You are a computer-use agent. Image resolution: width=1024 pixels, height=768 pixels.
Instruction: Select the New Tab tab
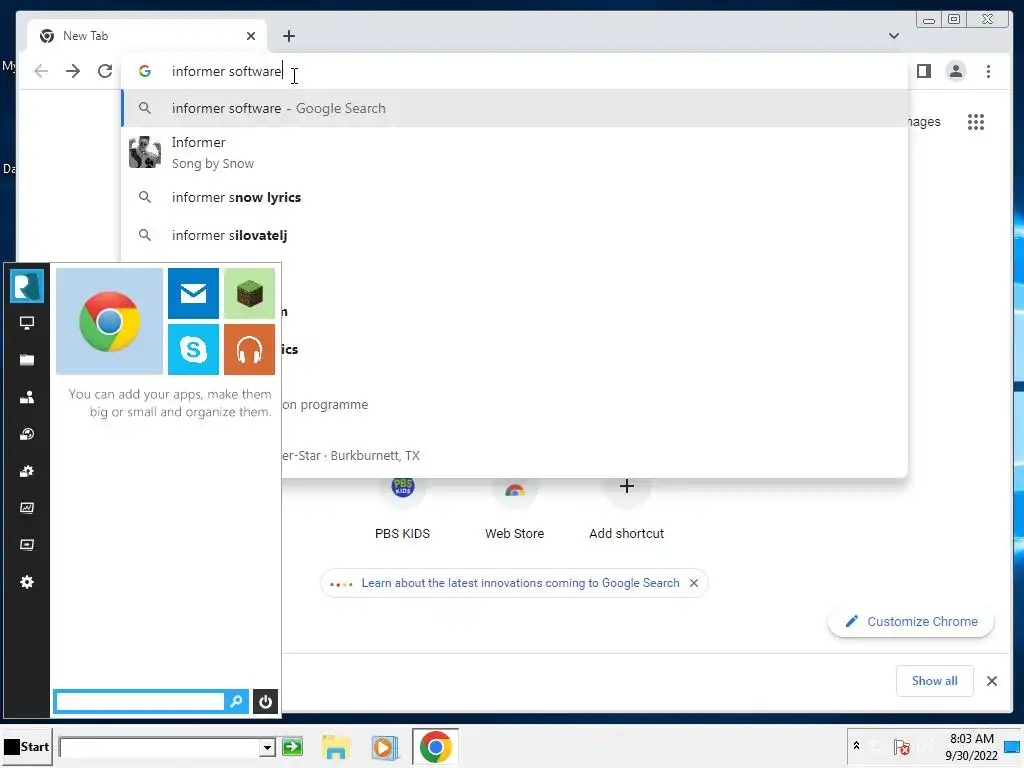[x=147, y=36]
